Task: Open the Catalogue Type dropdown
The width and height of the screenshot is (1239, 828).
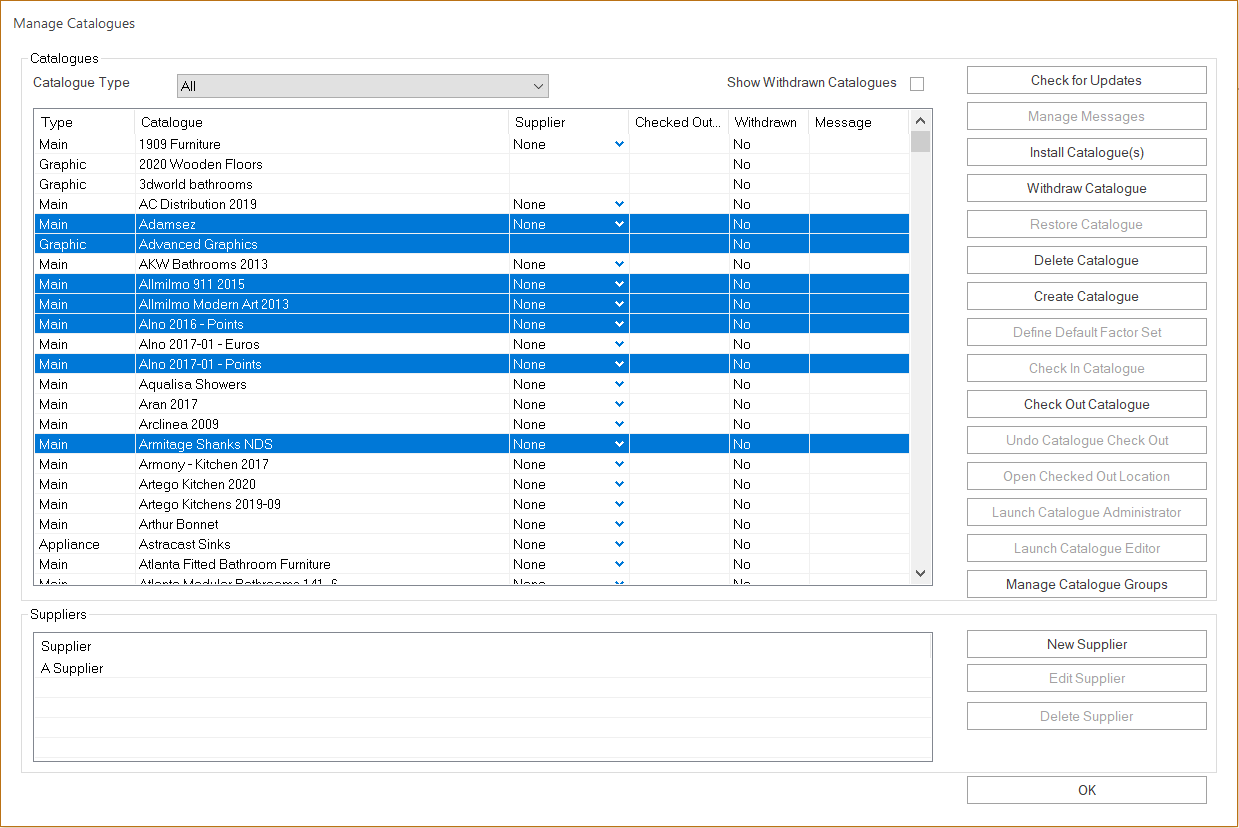Action: coord(363,86)
